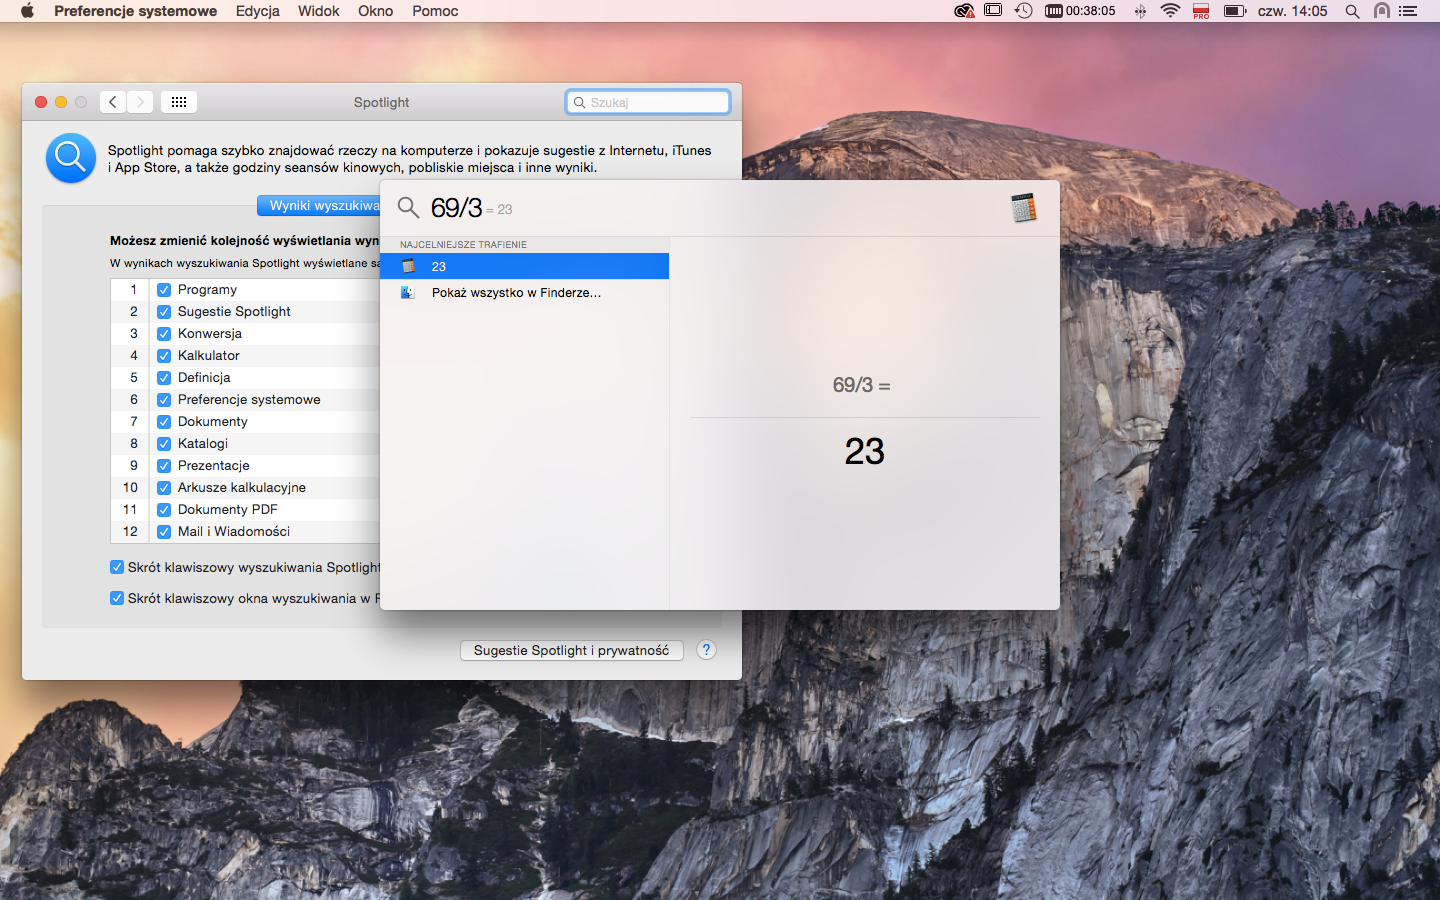Click the Calculator icon at top right of Spotlight panel

(1024, 207)
